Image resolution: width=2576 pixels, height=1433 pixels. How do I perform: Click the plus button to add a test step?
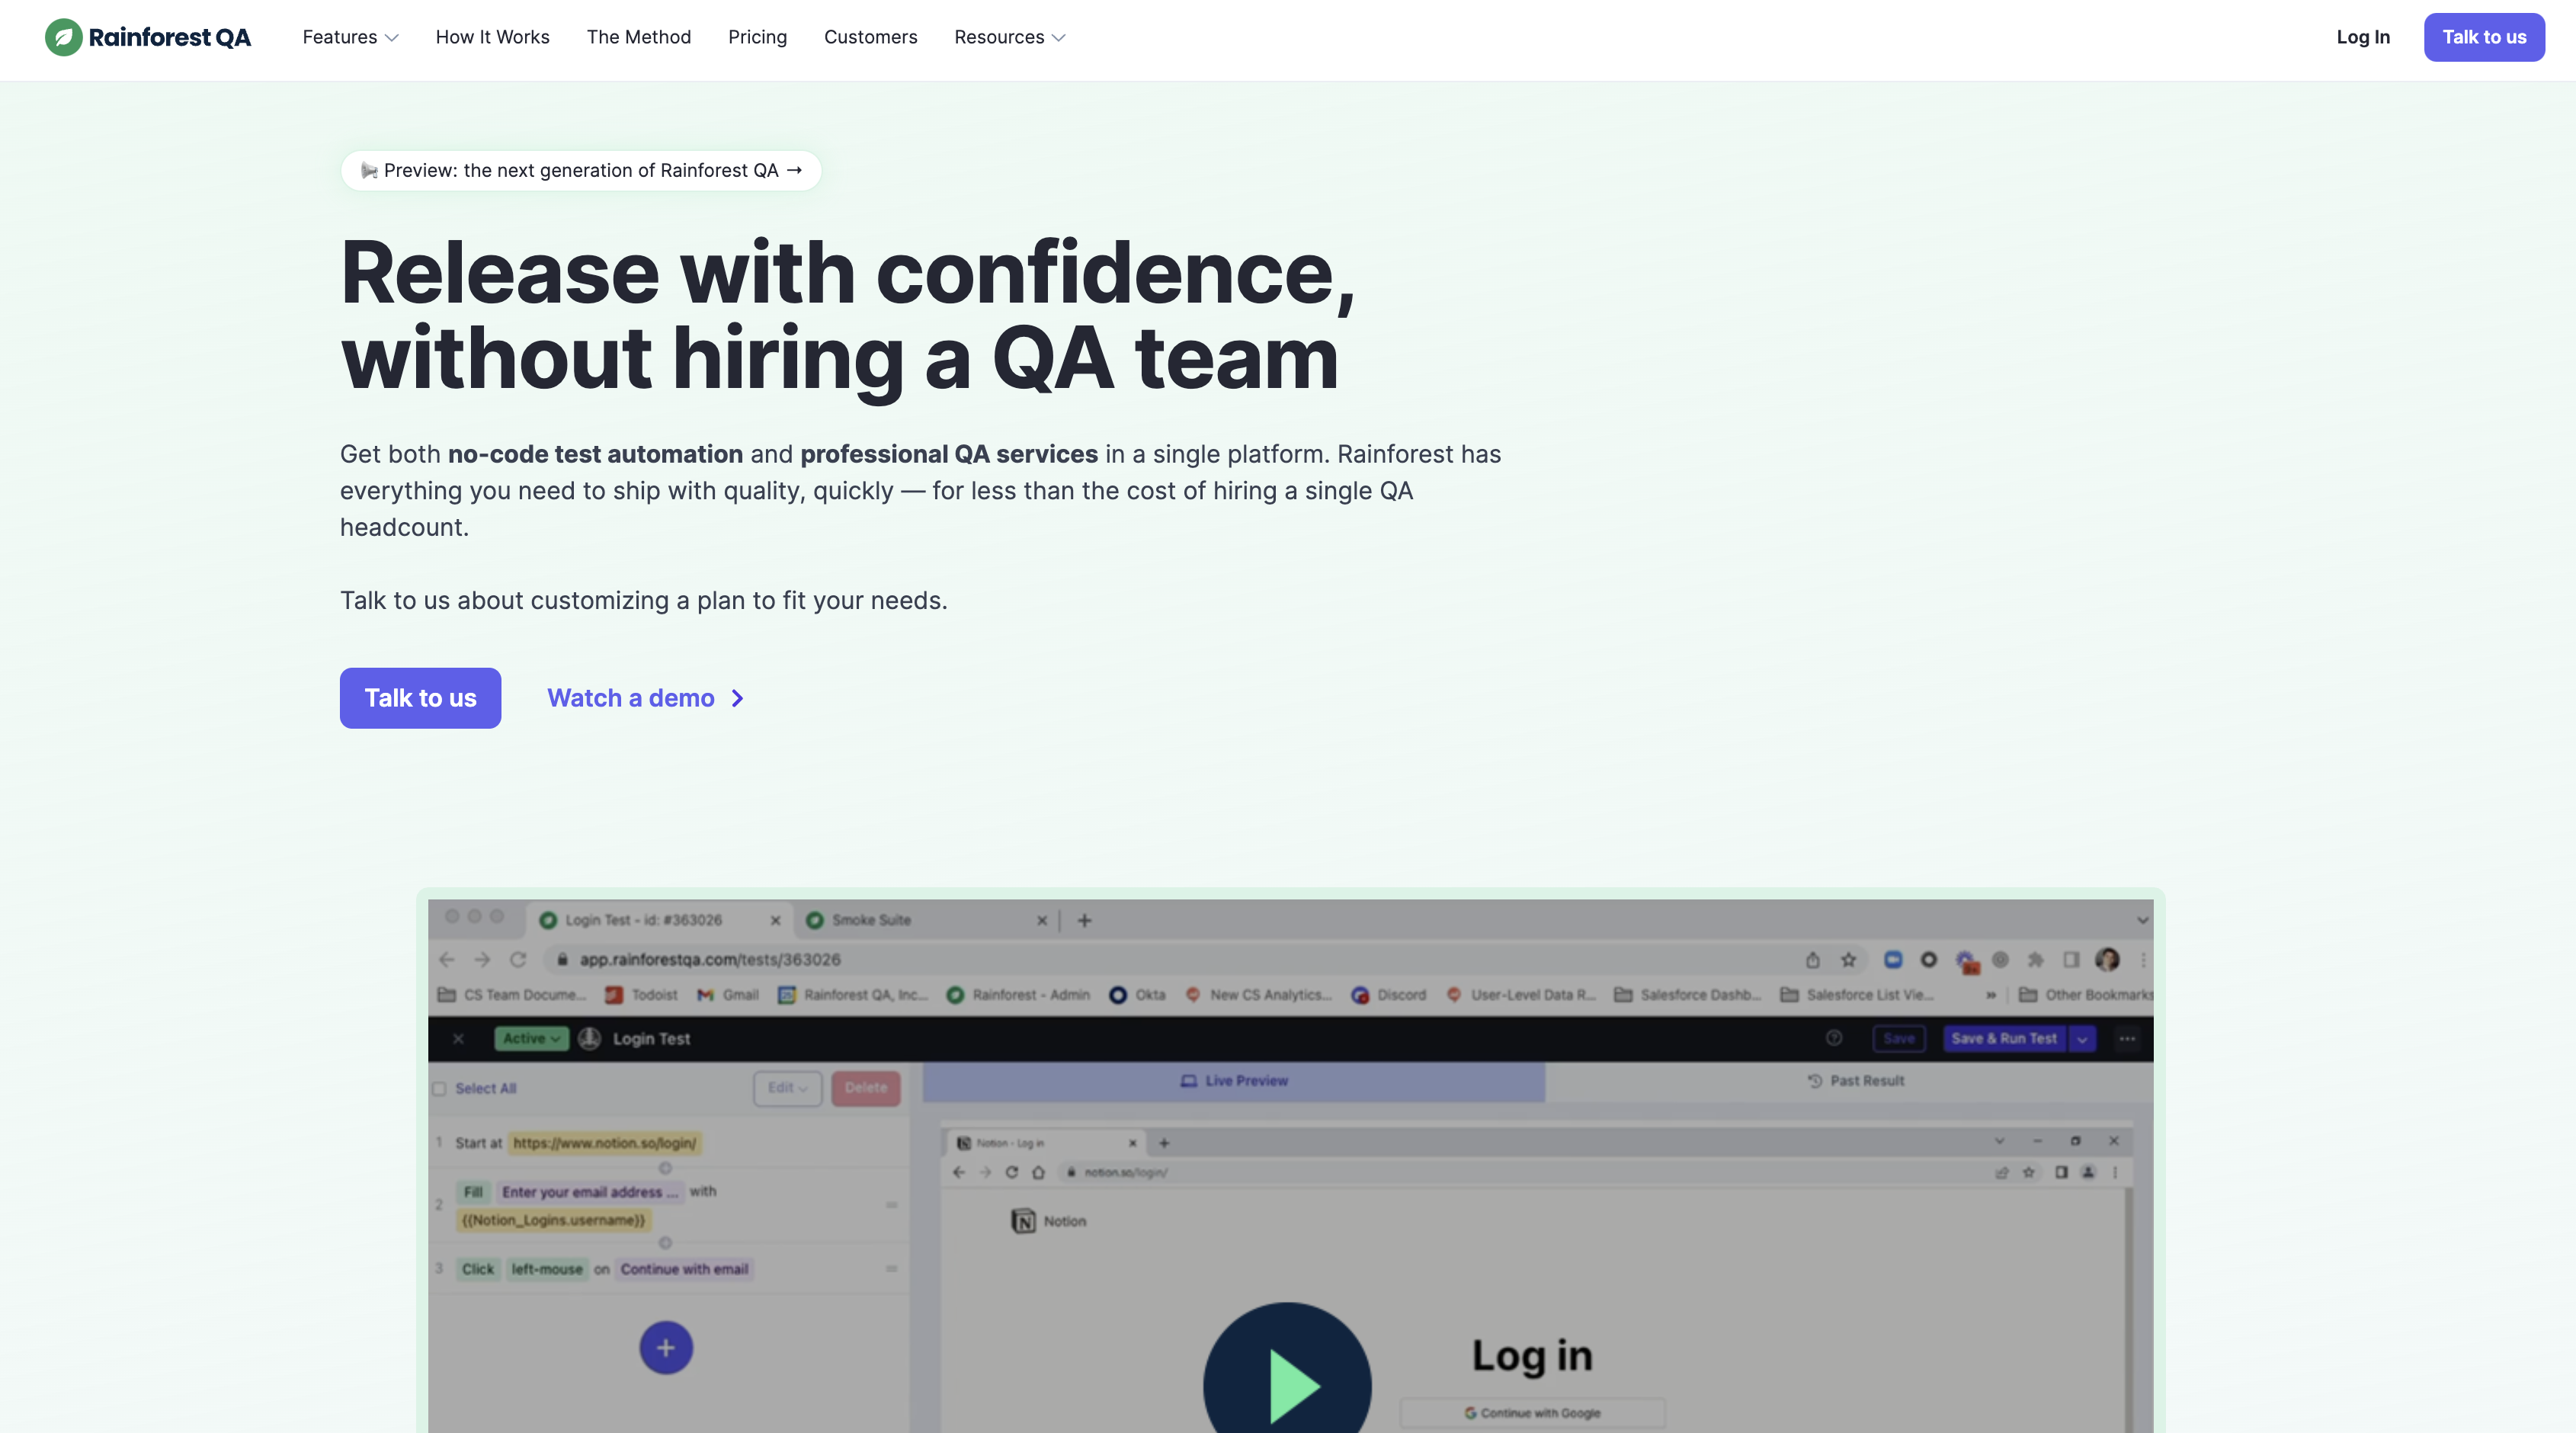click(x=665, y=1347)
